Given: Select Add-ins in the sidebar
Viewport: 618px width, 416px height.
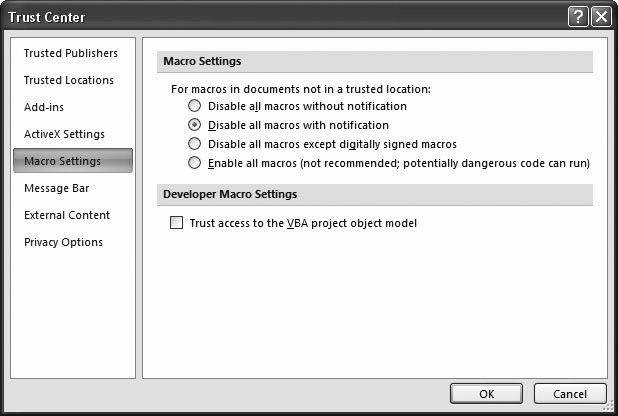Looking at the screenshot, I should click(44, 107).
